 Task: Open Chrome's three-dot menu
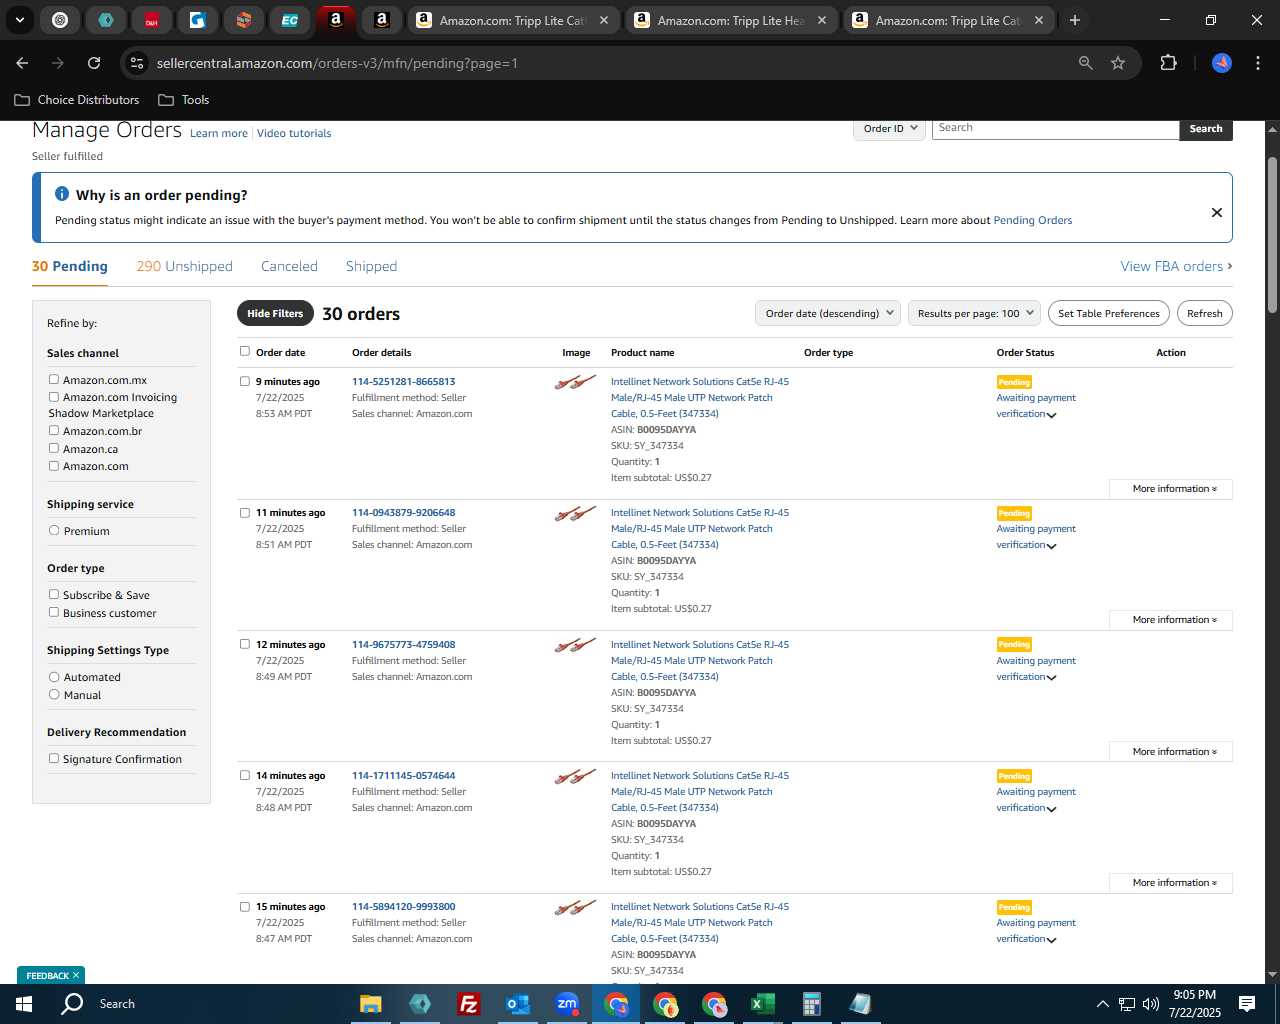[x=1256, y=63]
